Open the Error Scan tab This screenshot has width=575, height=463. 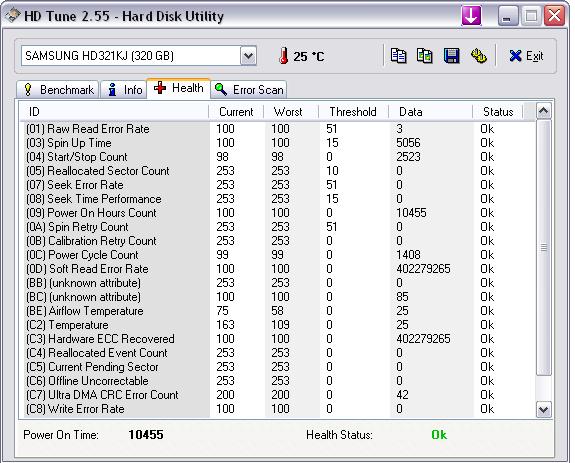tap(249, 90)
